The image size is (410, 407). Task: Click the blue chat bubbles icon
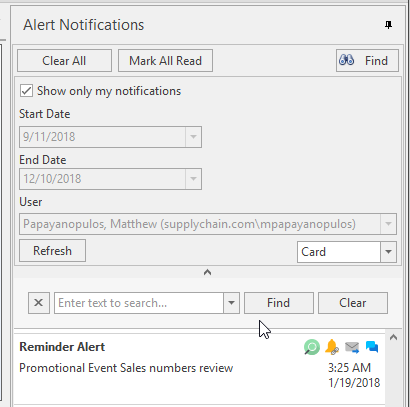pyautogui.click(x=372, y=347)
